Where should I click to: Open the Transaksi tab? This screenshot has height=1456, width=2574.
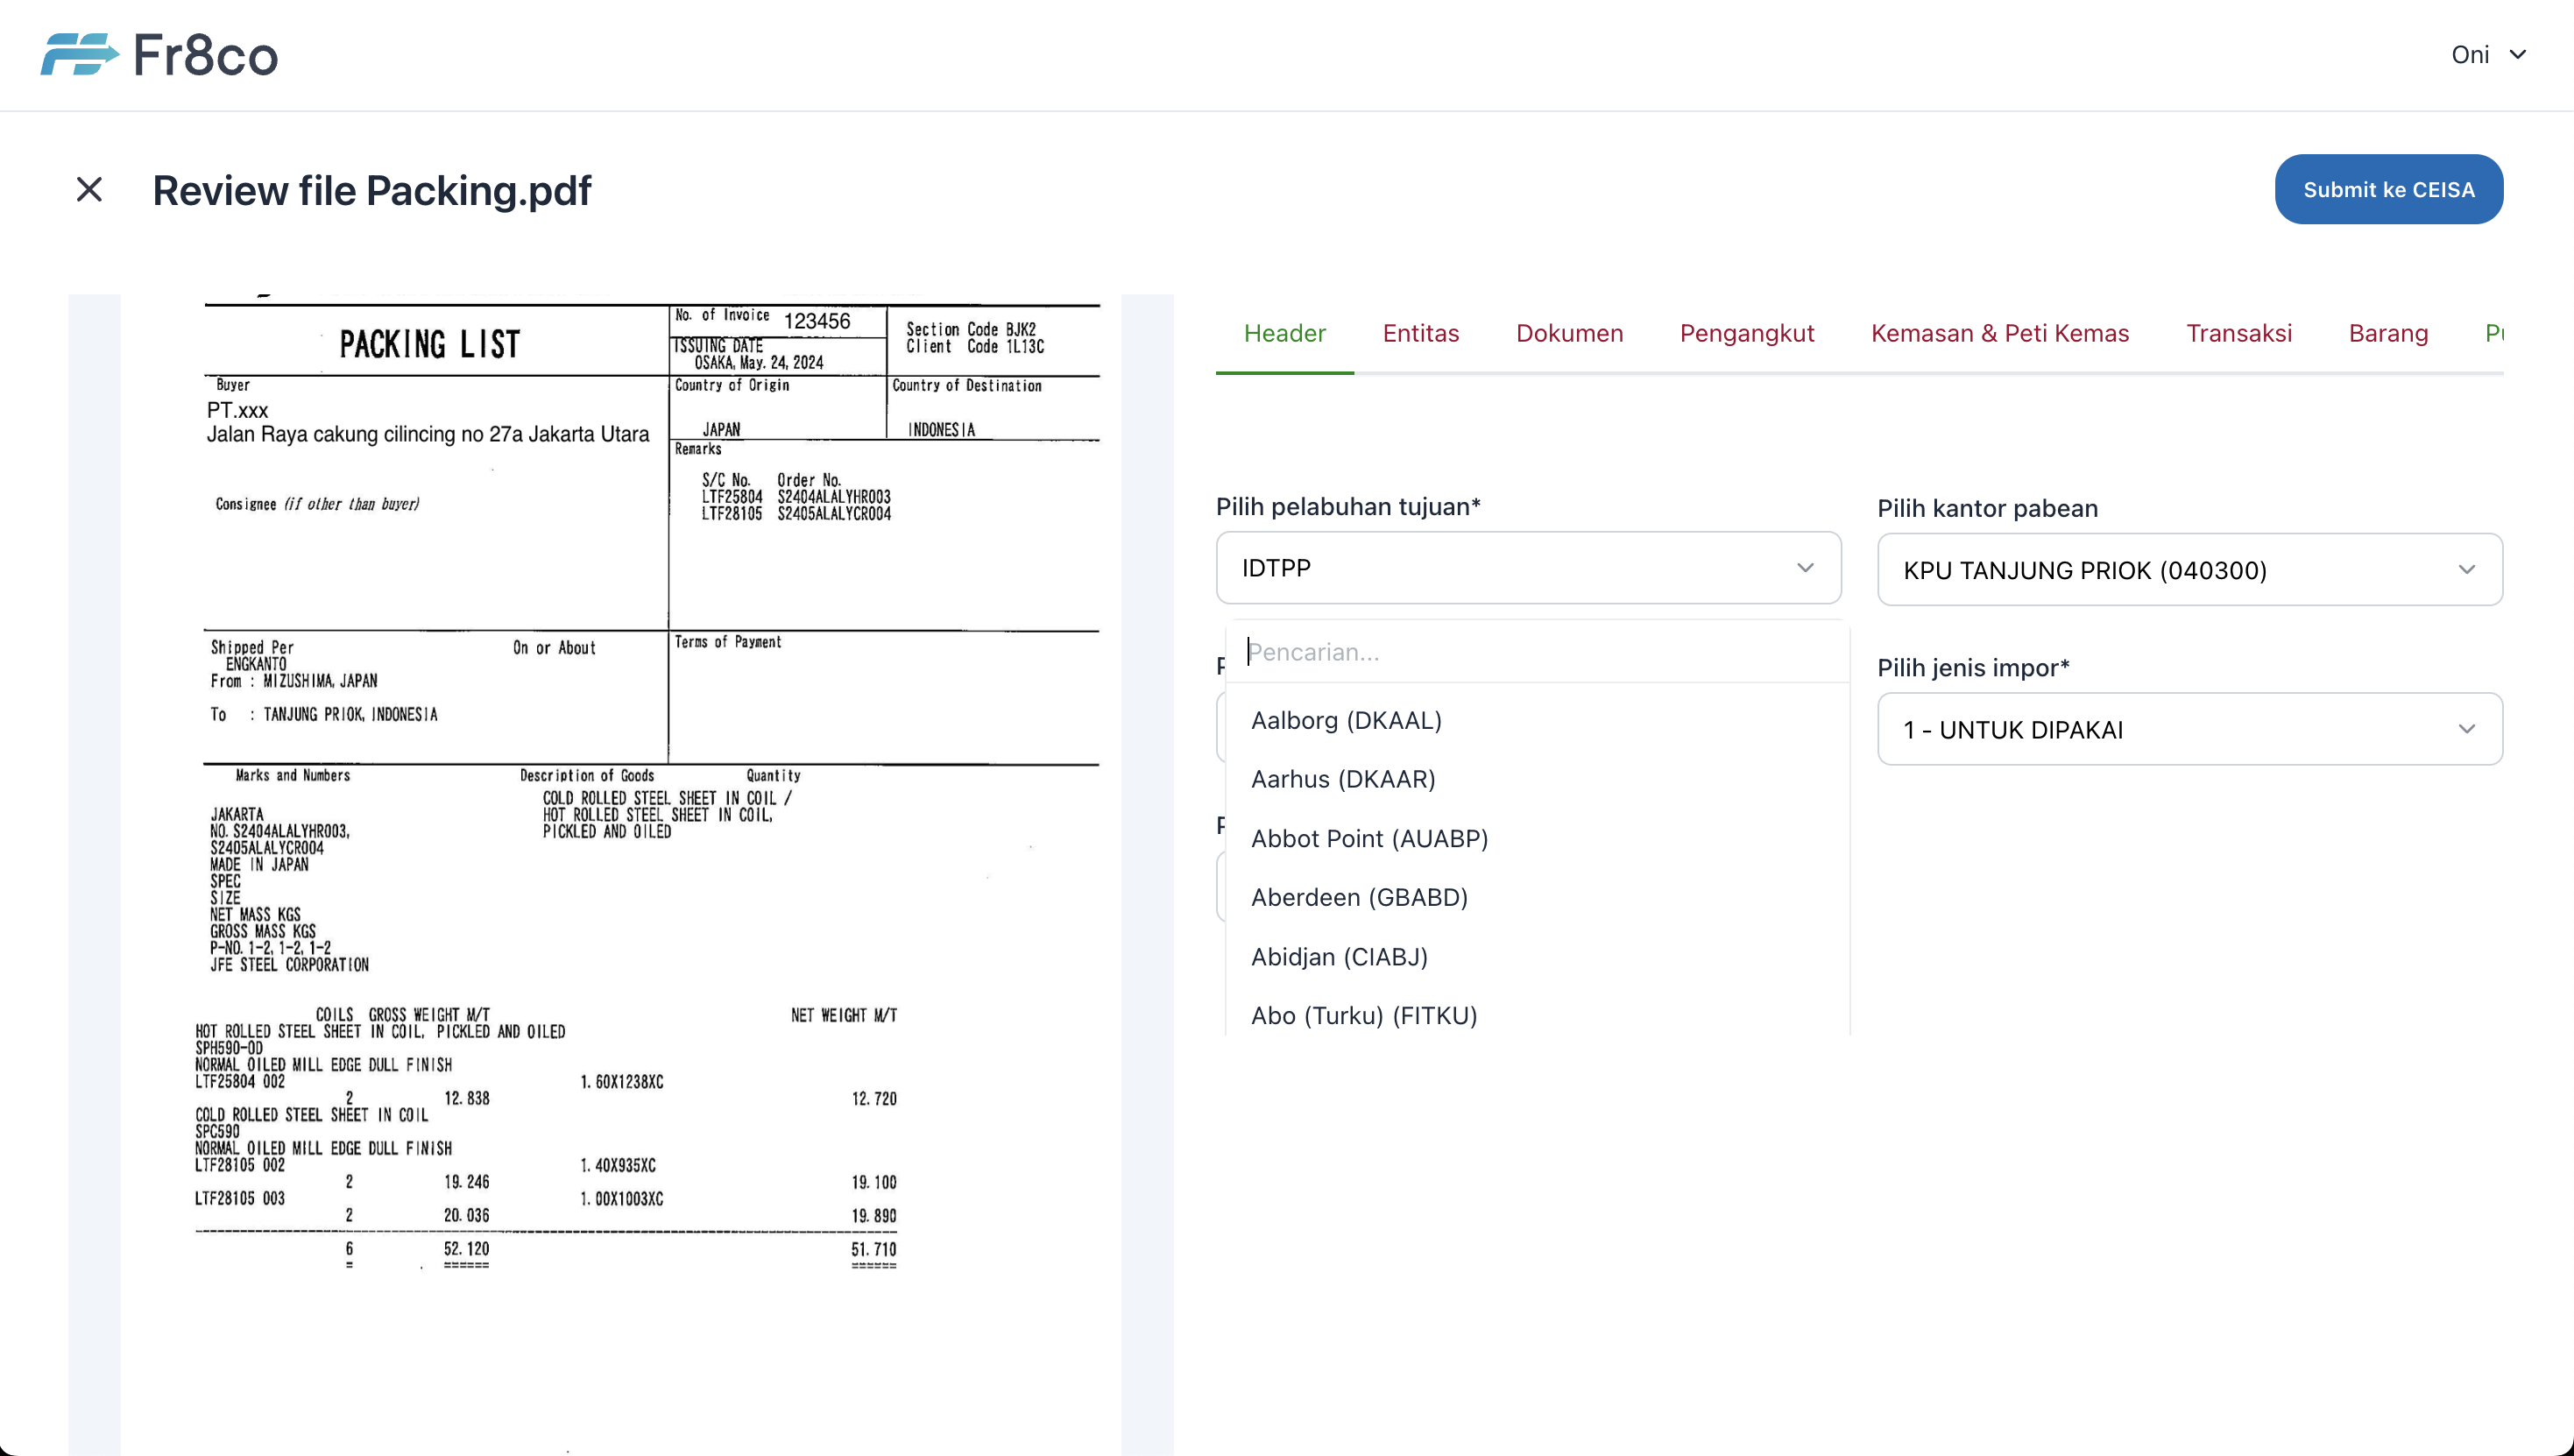[x=2238, y=333]
